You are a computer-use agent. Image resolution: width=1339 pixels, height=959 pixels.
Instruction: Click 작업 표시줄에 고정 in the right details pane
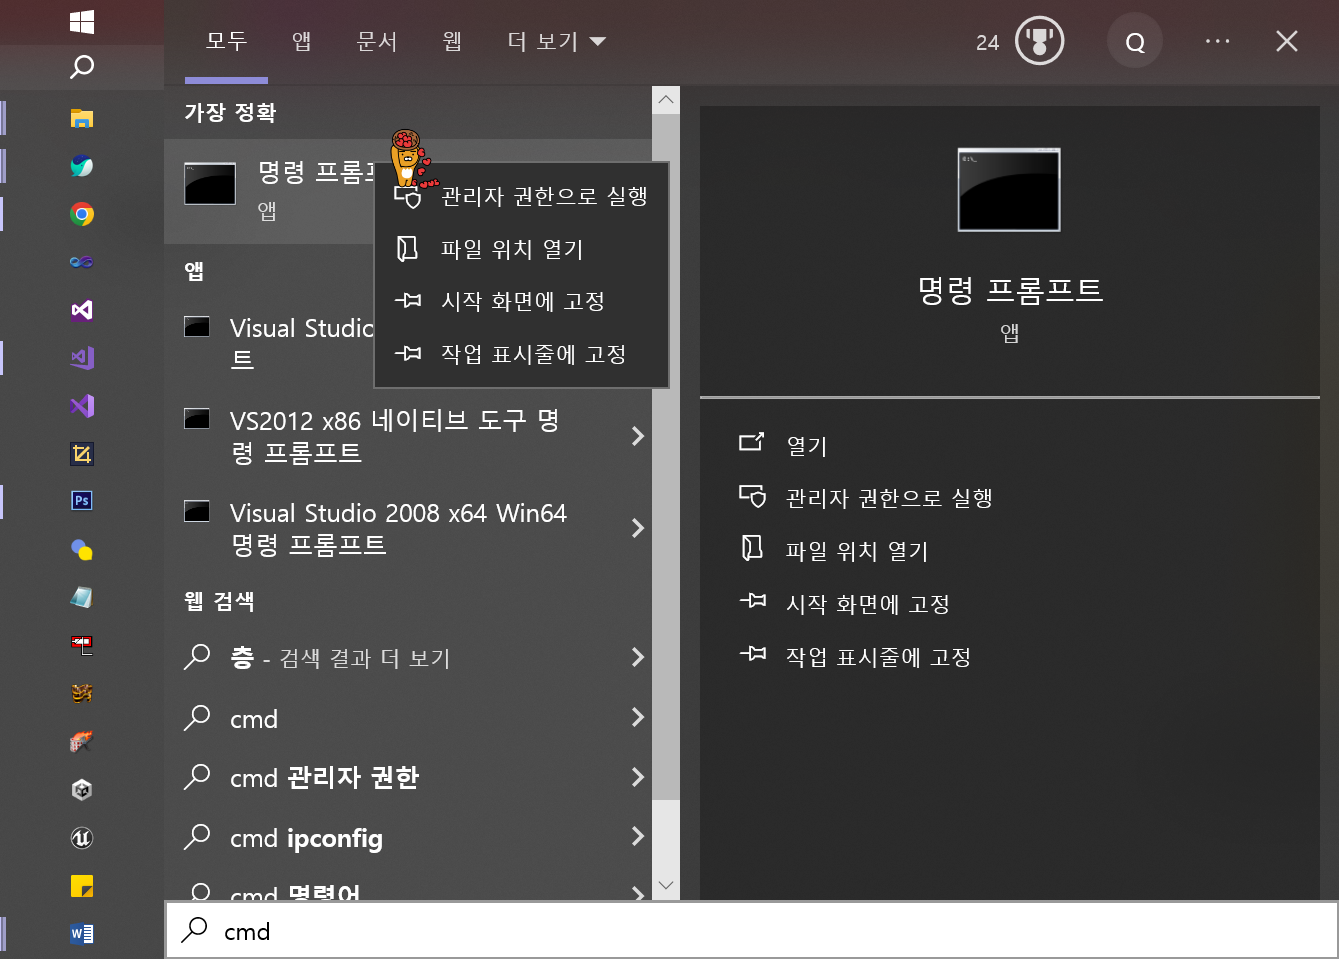878,657
